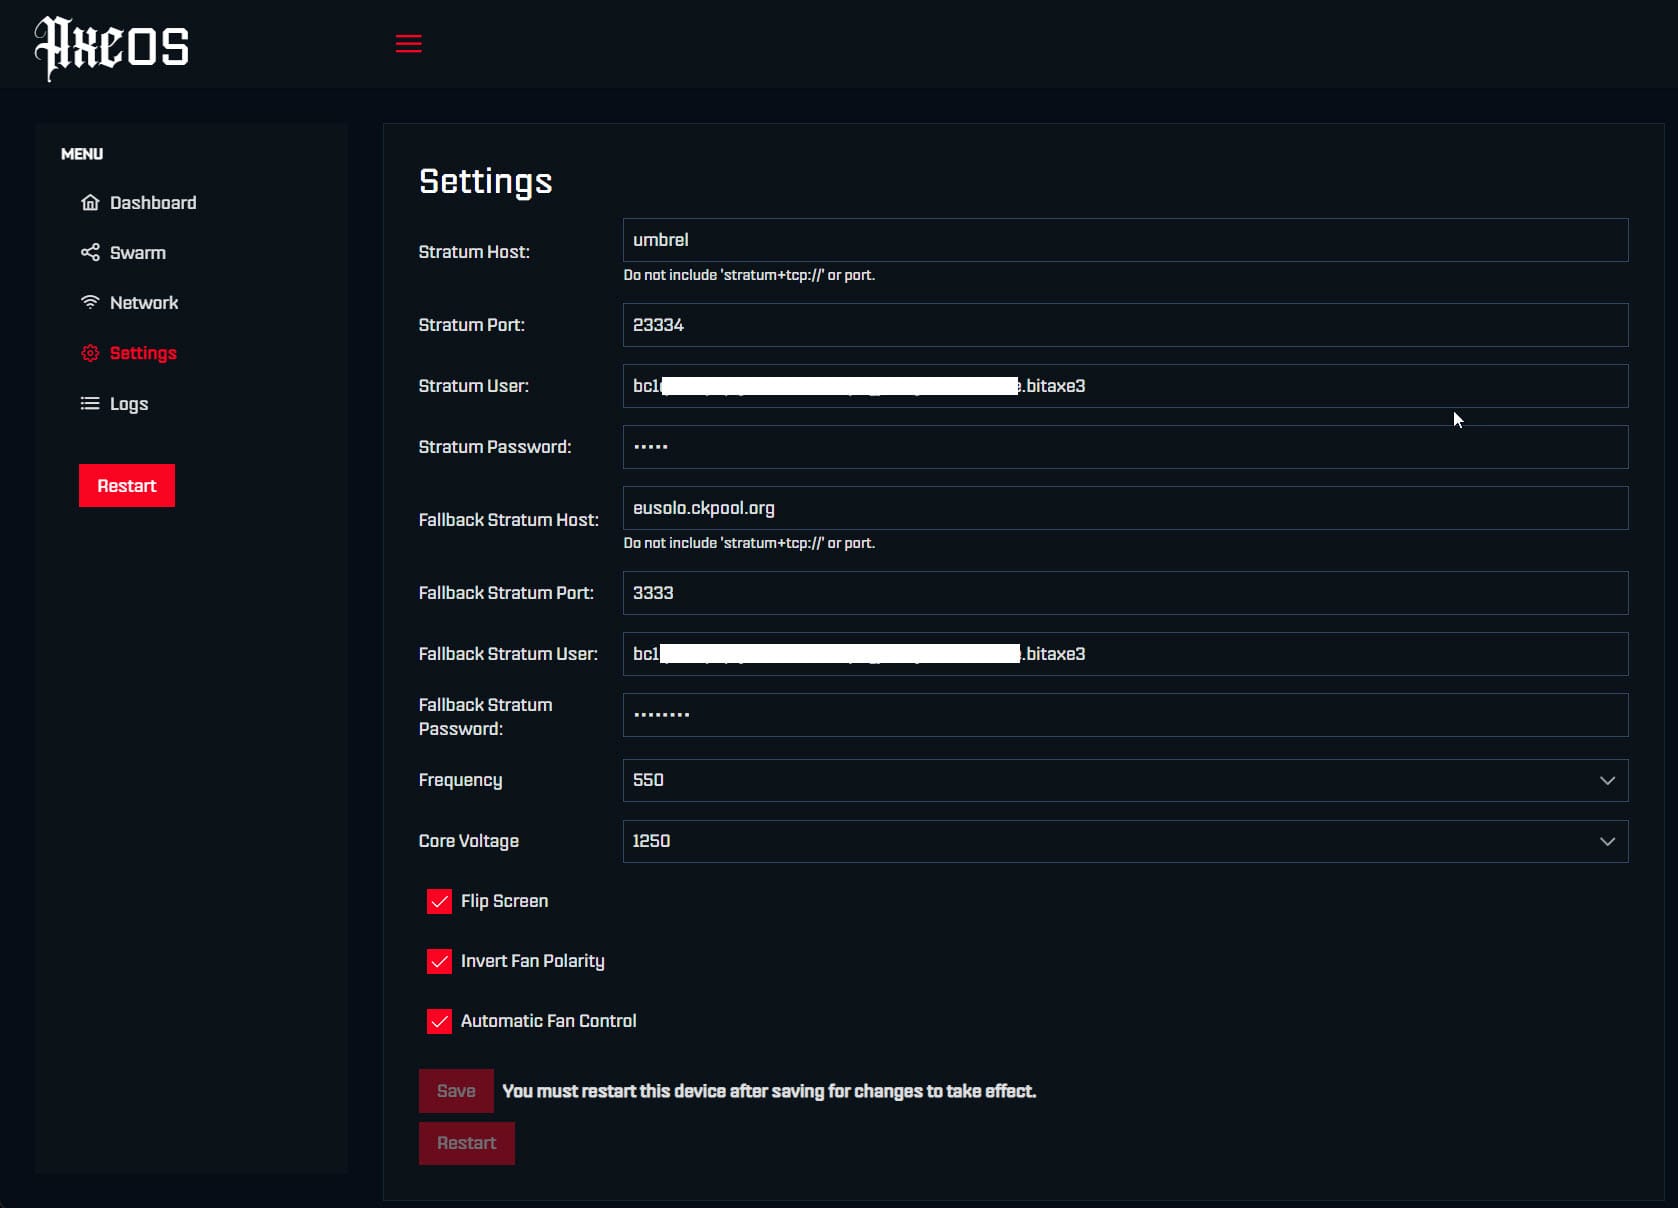Screen dimensions: 1678x1208
Task: Click into the Stratum Port field
Action: pos(1124,326)
